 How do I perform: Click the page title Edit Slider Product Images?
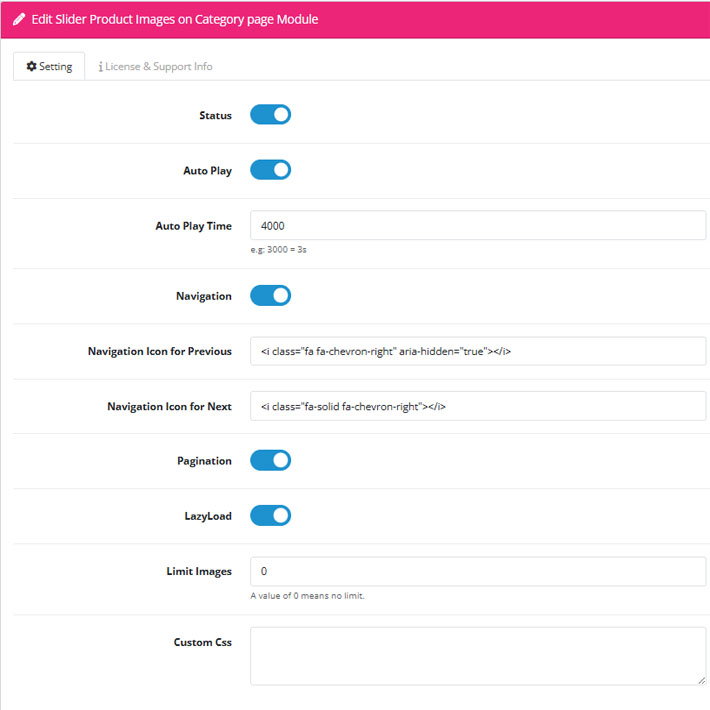pyautogui.click(x=175, y=19)
